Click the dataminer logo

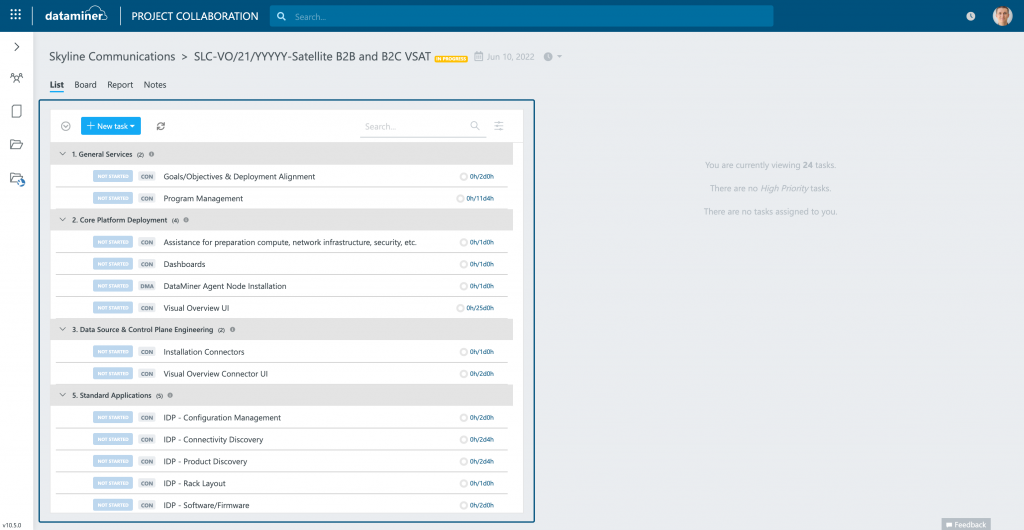point(76,16)
